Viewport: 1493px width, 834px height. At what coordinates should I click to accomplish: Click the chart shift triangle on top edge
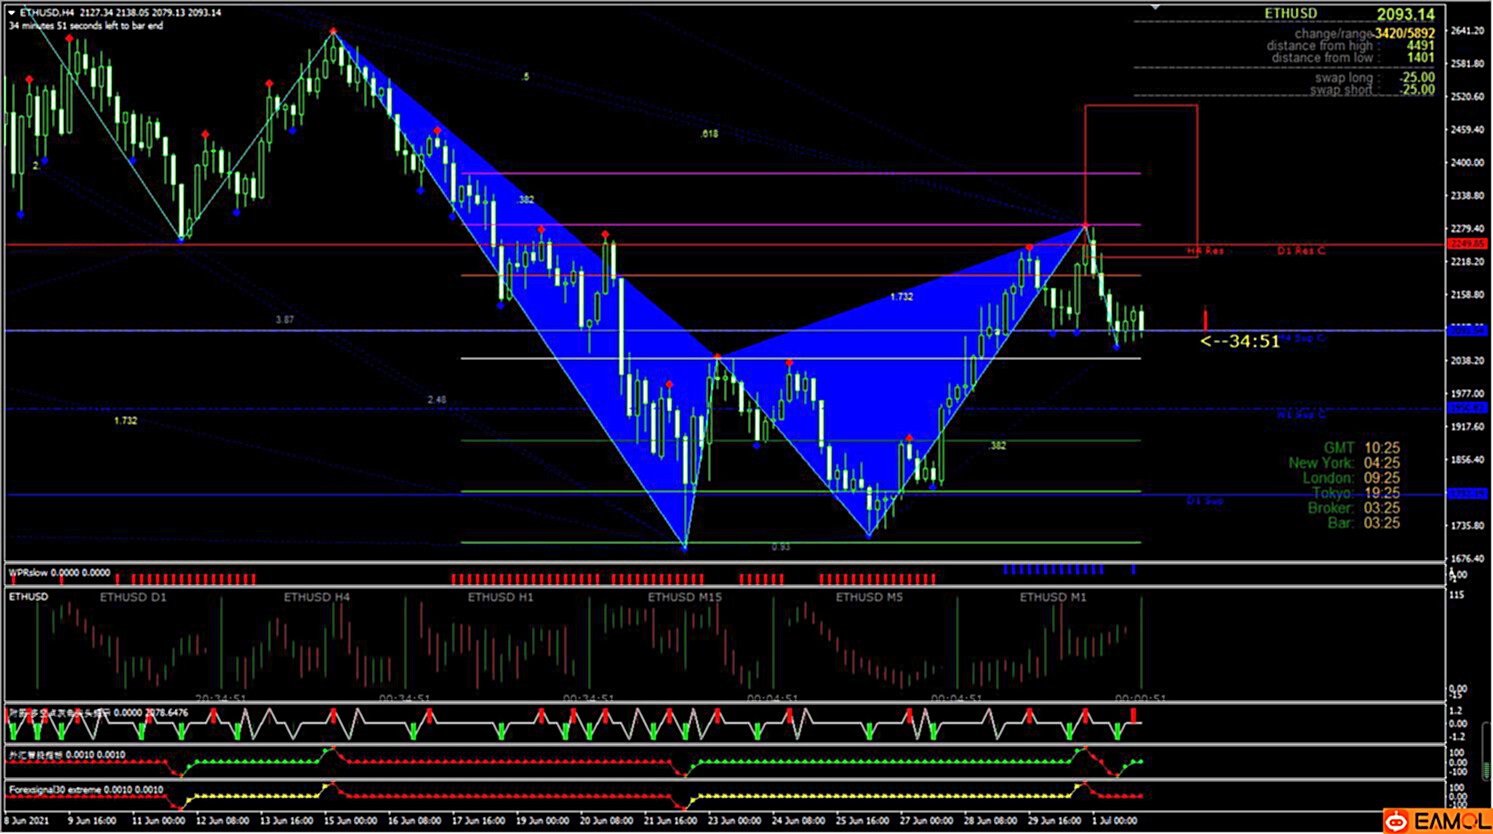(x=1156, y=7)
